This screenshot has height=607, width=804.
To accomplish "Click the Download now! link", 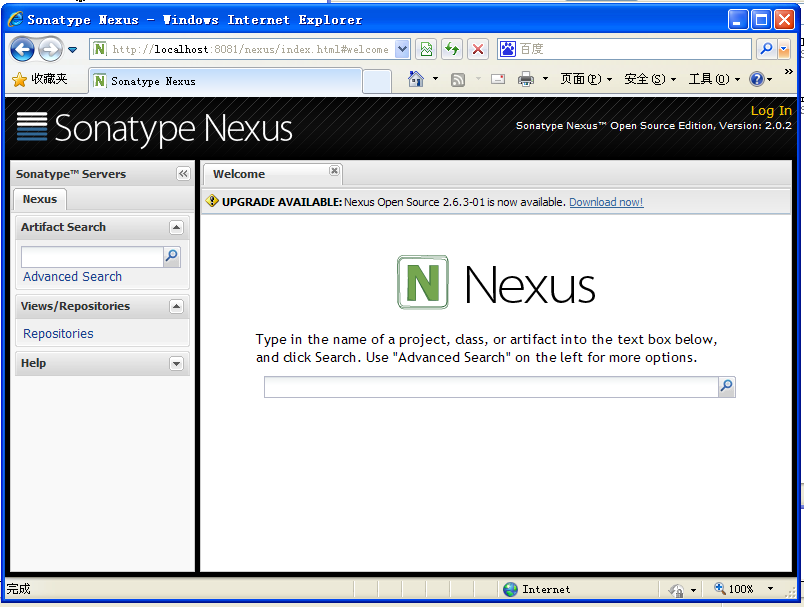I will (606, 203).
